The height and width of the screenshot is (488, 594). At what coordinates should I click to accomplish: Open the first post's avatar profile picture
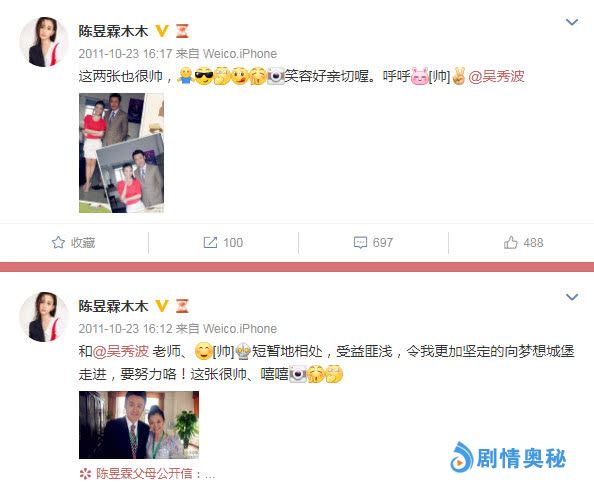coord(44,42)
